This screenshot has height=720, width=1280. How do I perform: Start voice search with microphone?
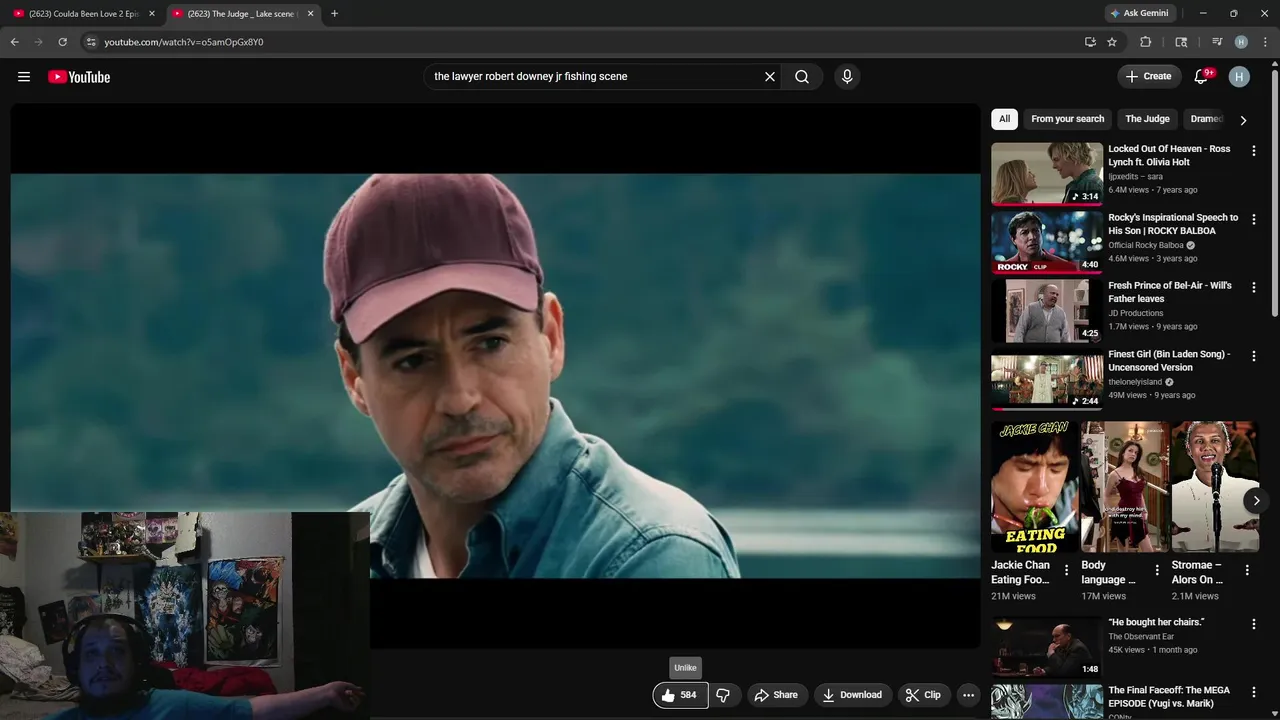[x=847, y=77]
